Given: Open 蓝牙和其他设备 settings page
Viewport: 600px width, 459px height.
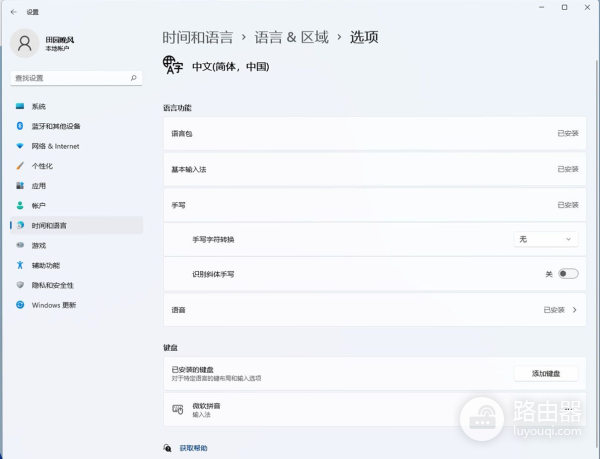Looking at the screenshot, I should [77, 126].
